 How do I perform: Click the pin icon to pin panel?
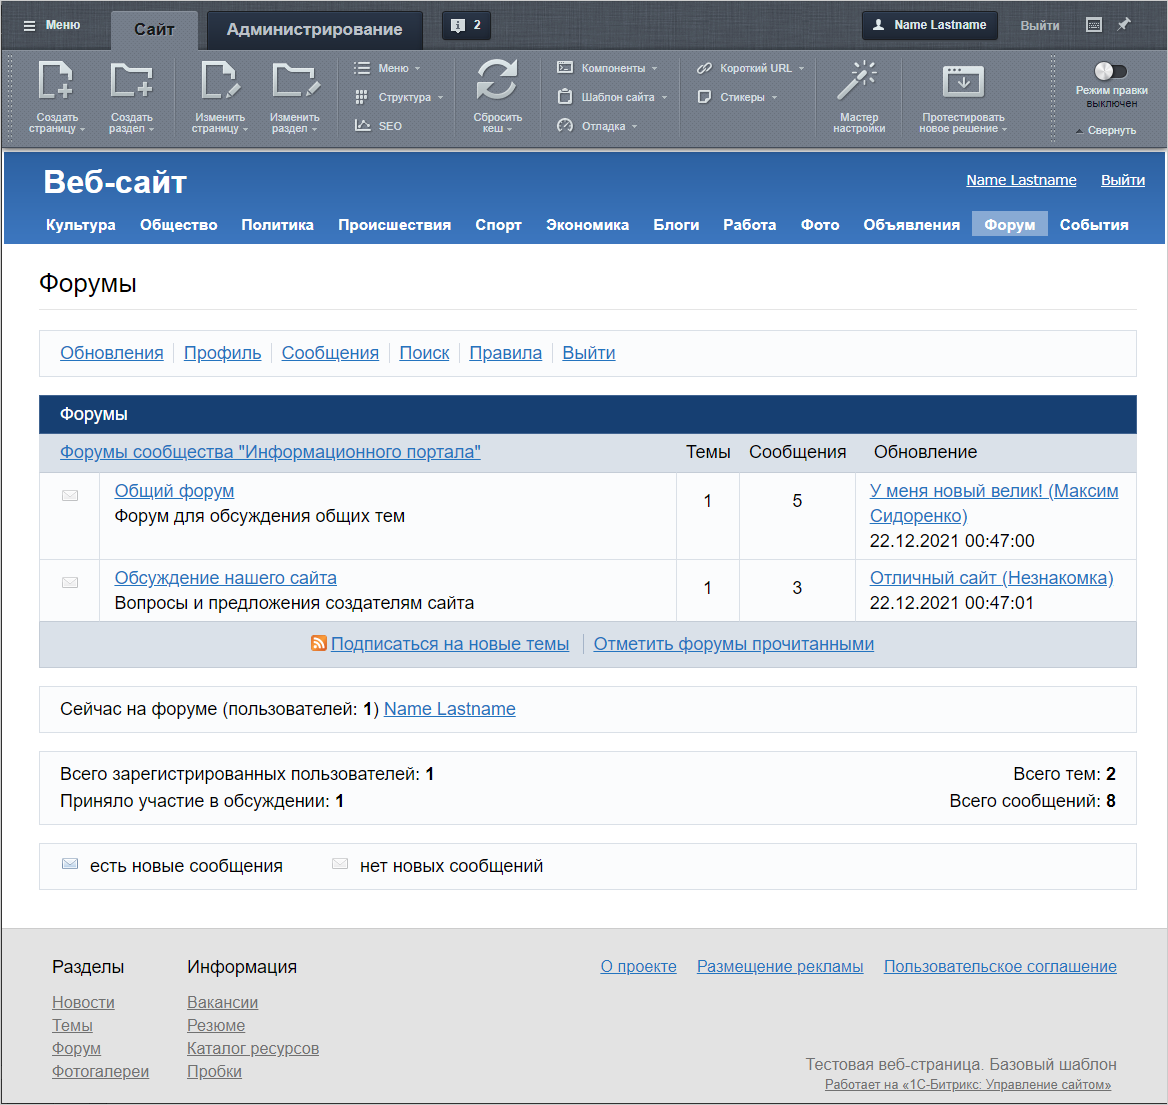[x=1124, y=25]
